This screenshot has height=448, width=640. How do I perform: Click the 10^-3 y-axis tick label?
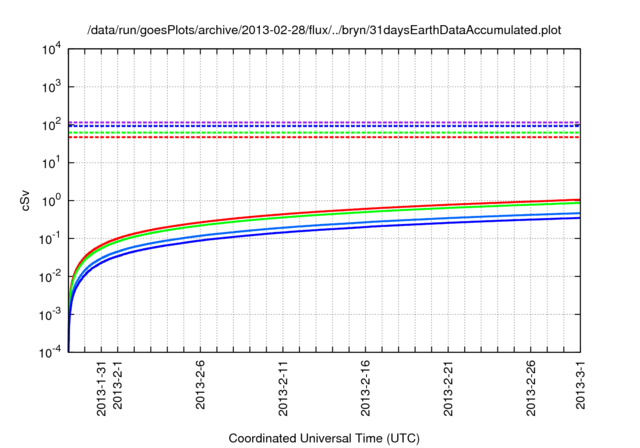[x=50, y=315]
